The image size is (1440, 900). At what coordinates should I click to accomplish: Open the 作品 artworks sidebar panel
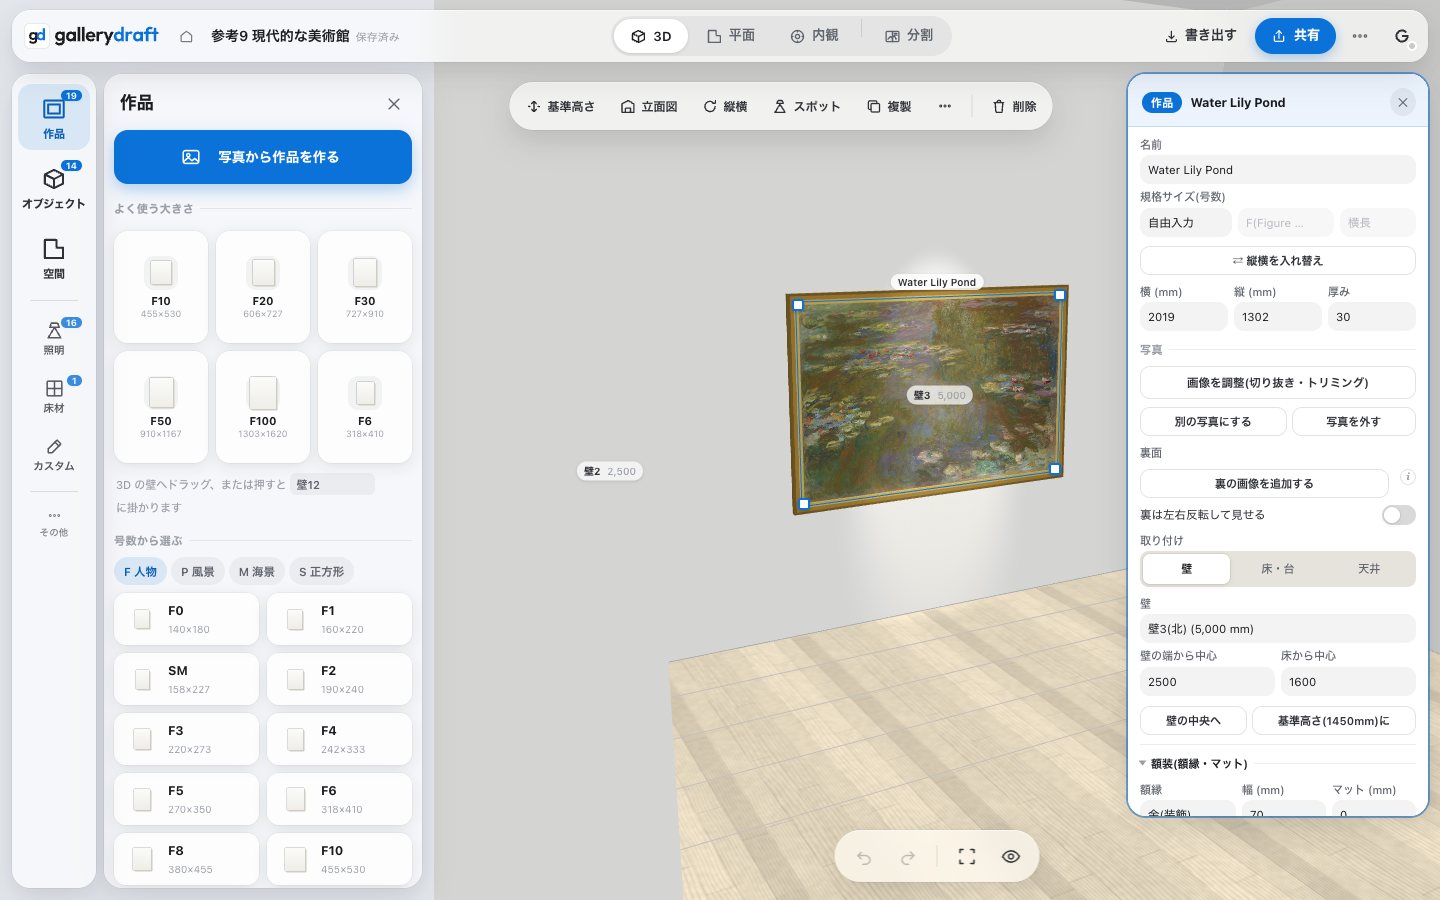(54, 116)
